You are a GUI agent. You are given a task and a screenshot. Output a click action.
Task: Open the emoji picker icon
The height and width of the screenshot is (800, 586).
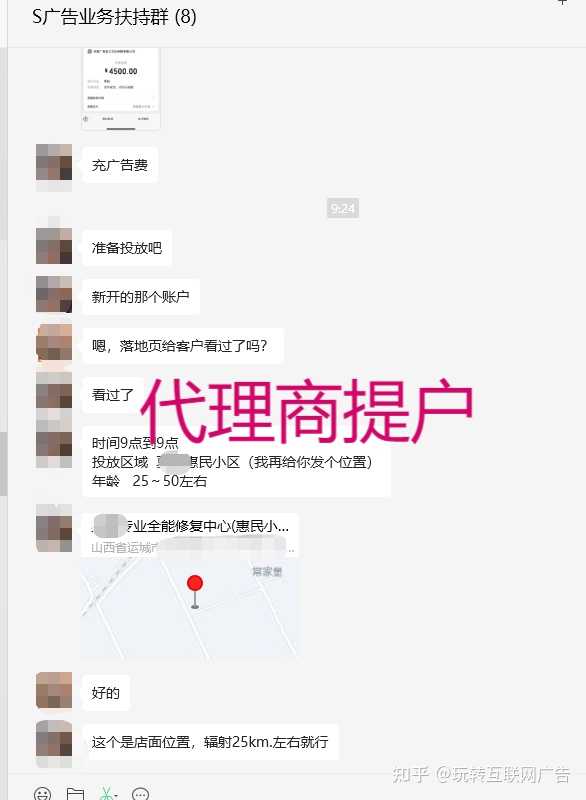[42, 794]
